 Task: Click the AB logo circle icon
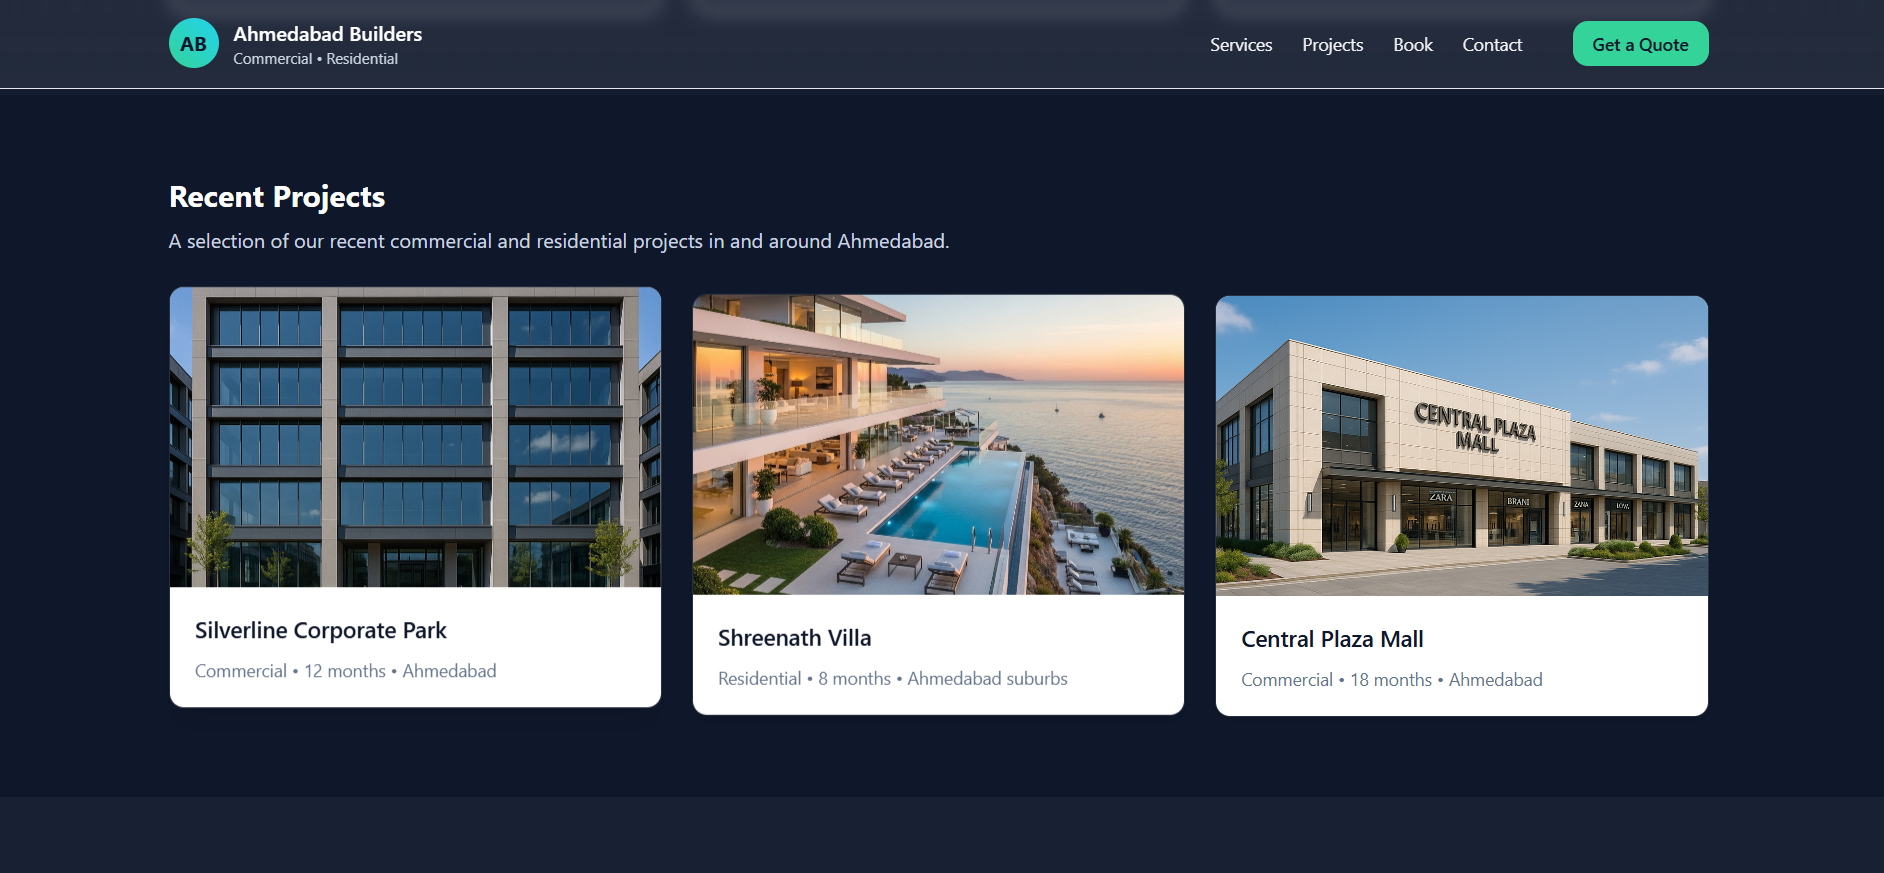pyautogui.click(x=194, y=43)
